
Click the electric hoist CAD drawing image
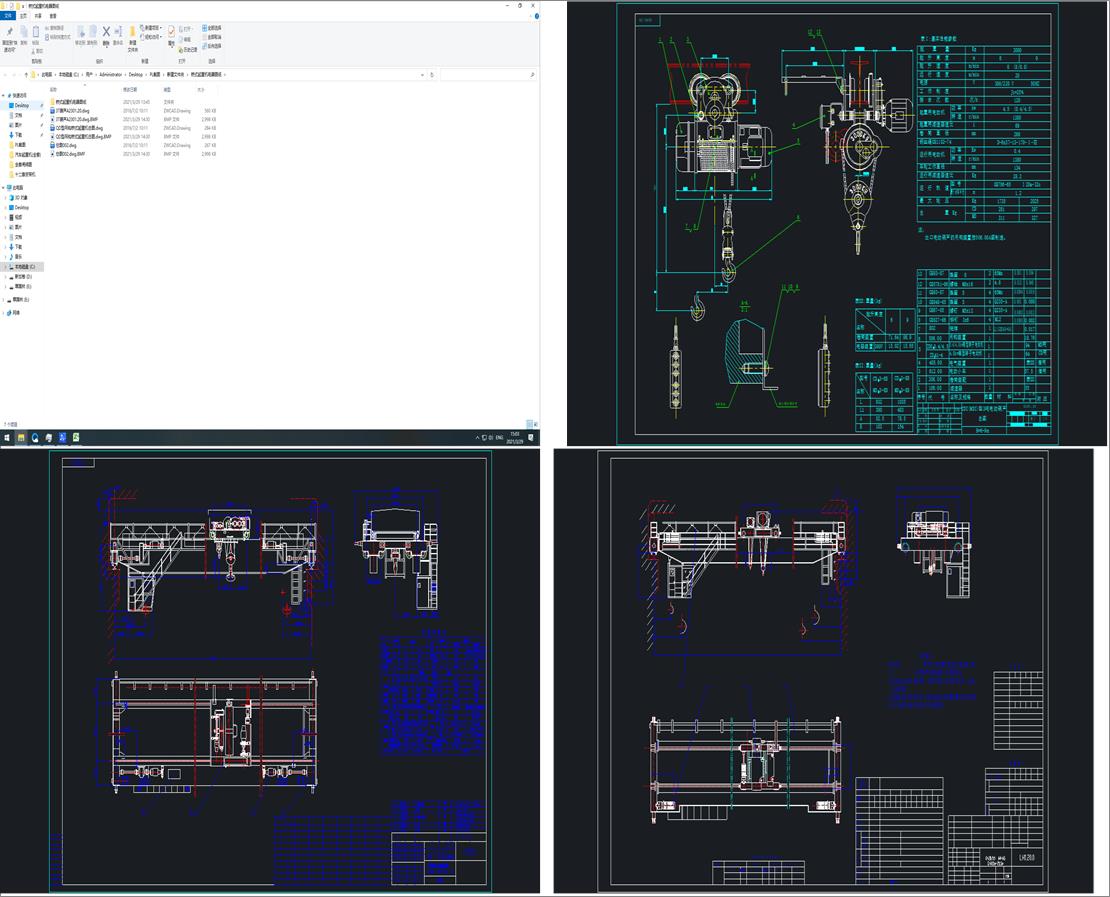click(837, 224)
